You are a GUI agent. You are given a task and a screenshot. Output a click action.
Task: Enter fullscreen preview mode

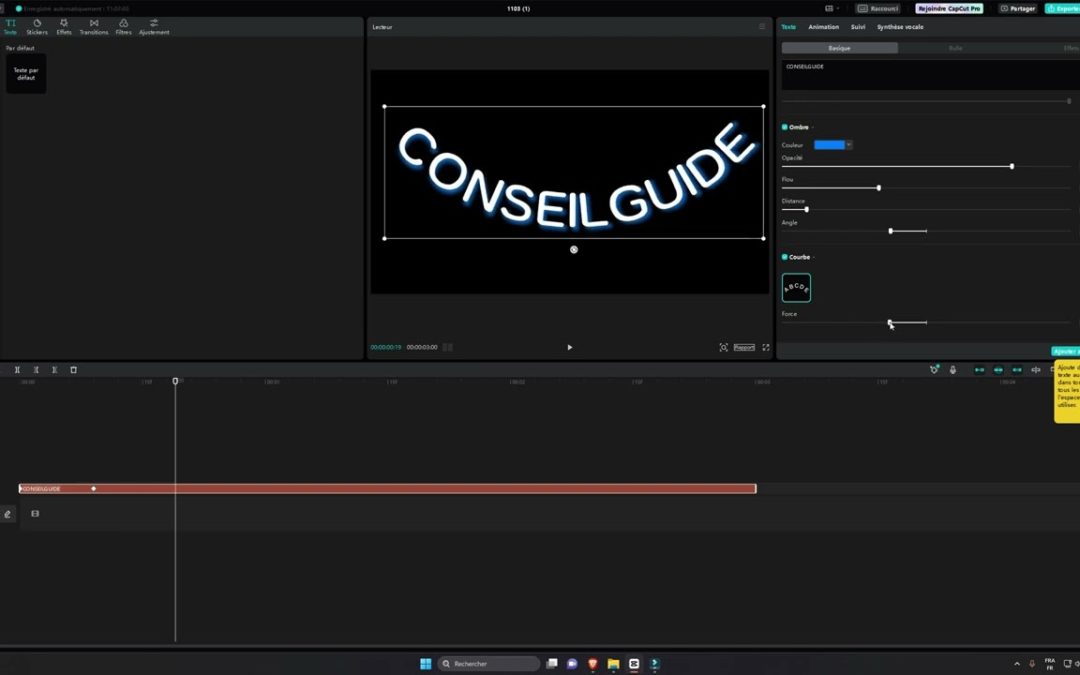765,347
